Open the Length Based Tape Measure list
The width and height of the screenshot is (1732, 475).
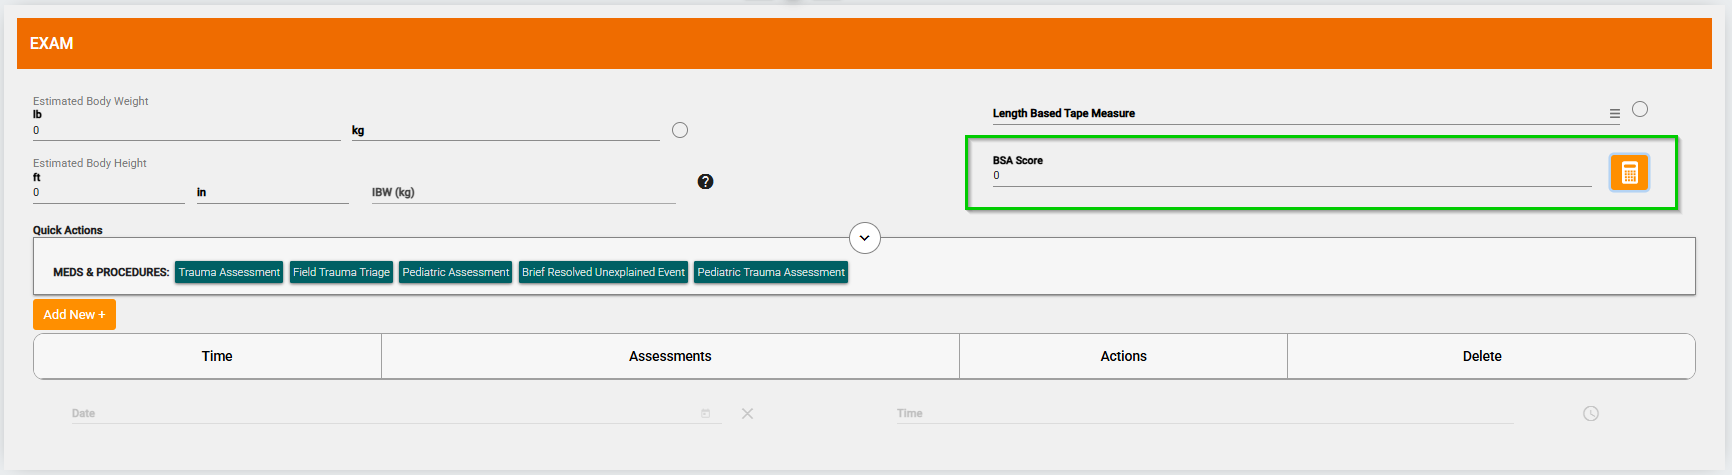coord(1614,114)
